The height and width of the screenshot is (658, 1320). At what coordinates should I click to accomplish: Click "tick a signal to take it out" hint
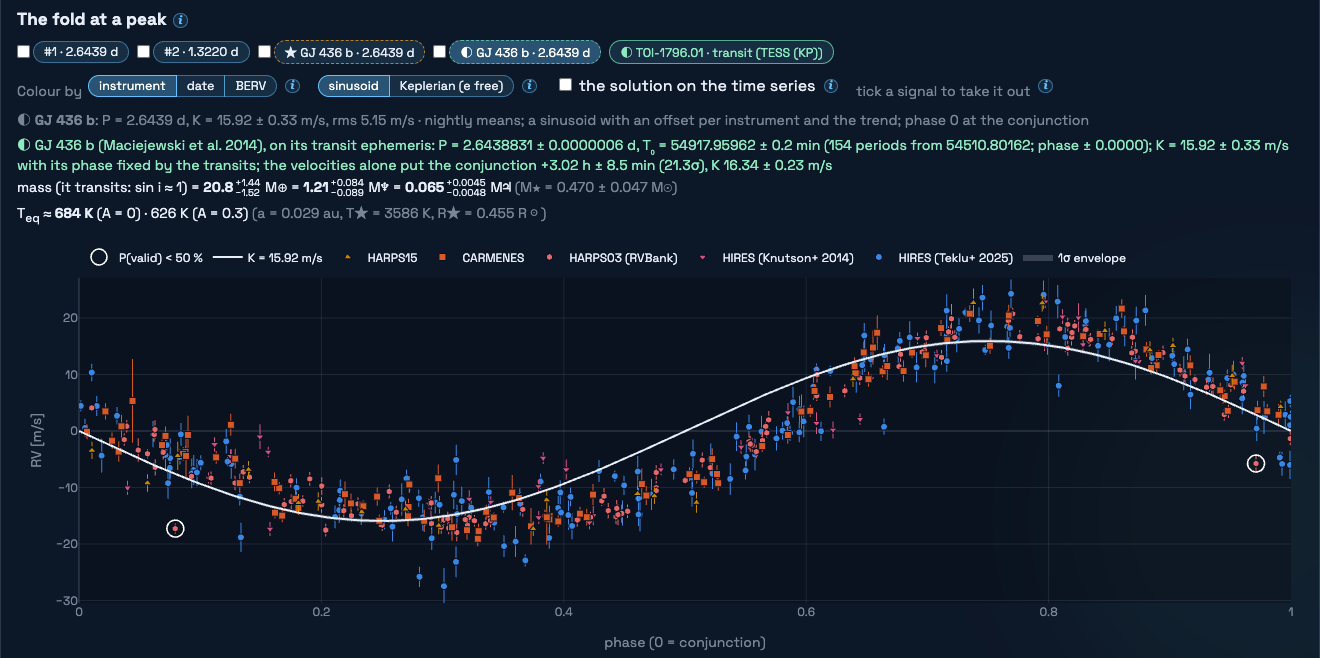coord(943,91)
